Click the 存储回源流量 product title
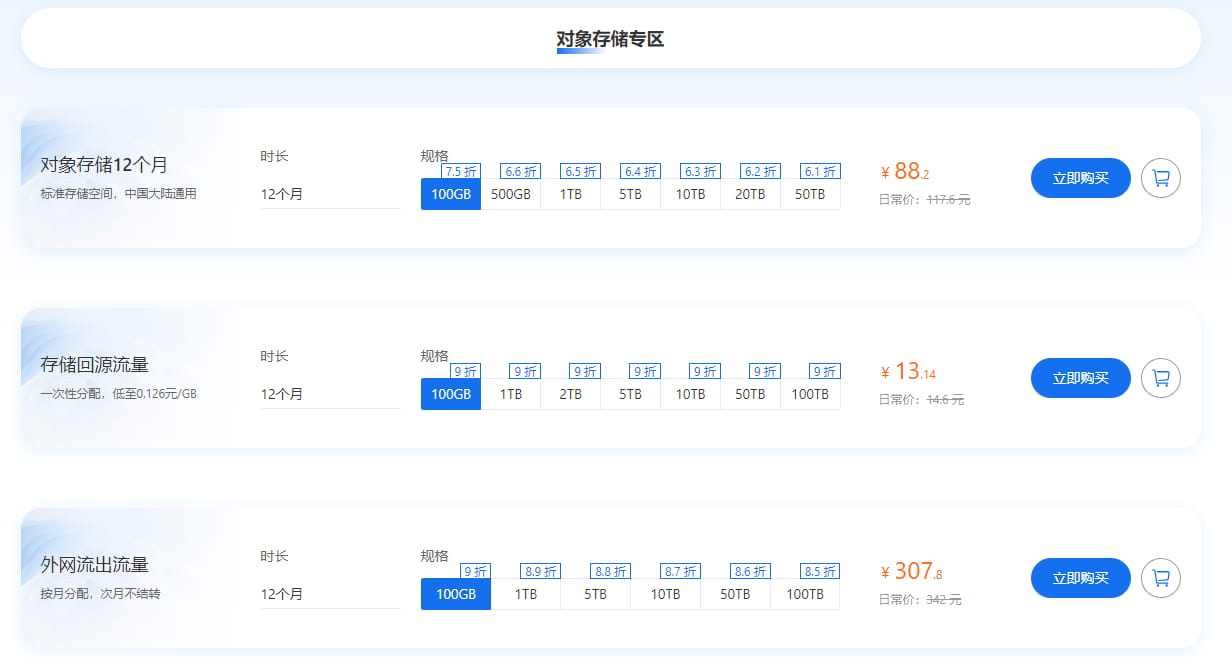The width and height of the screenshot is (1232, 664). coord(94,365)
